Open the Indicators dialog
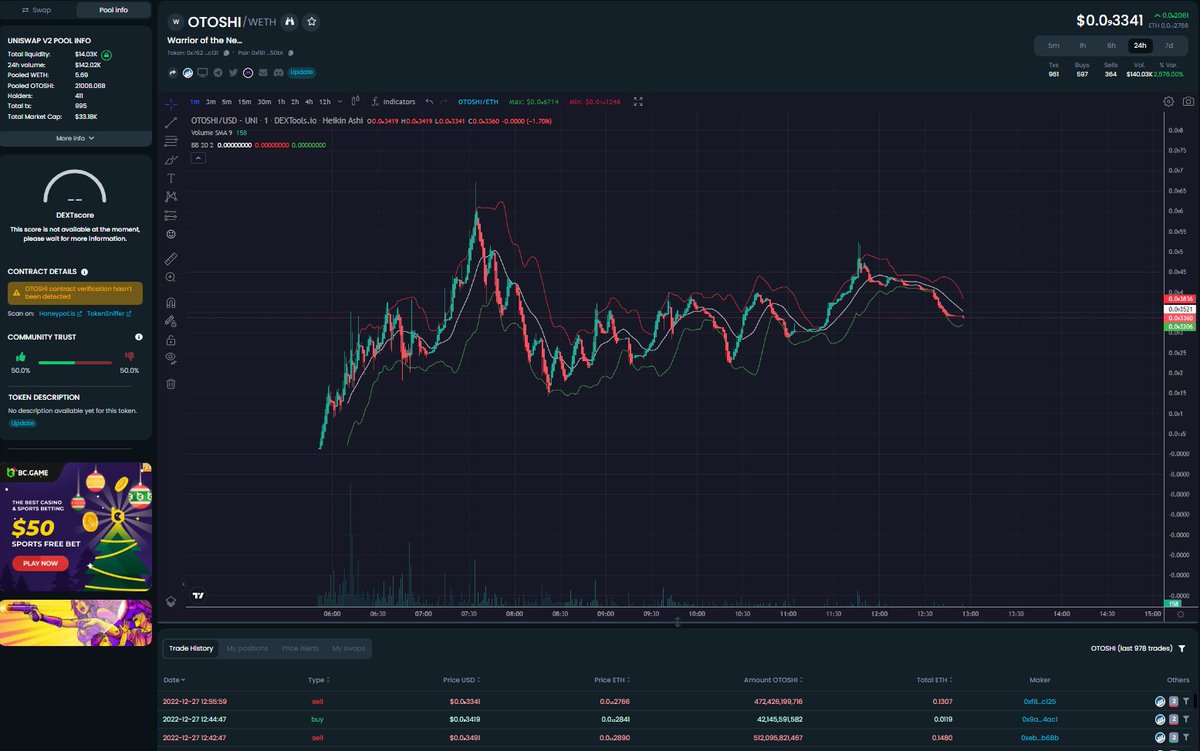Image resolution: width=1200 pixels, height=751 pixels. pos(393,101)
